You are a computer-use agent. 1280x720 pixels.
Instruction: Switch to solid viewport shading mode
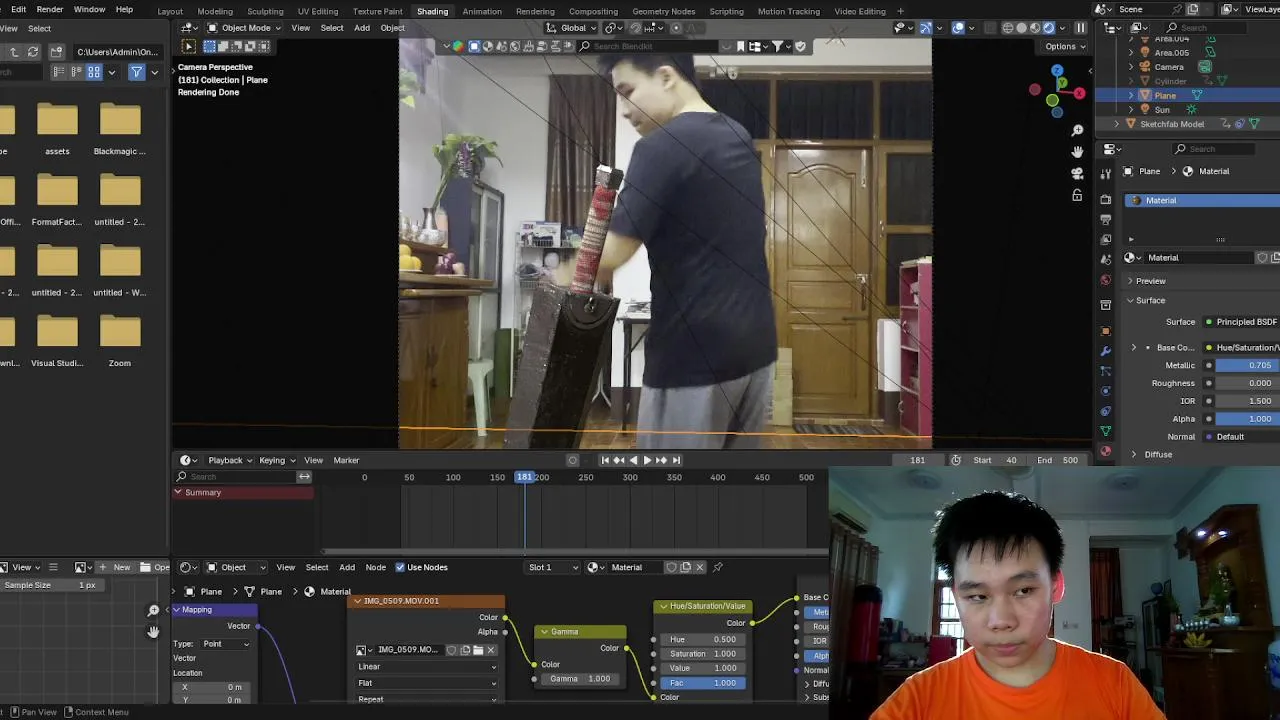tap(1021, 27)
